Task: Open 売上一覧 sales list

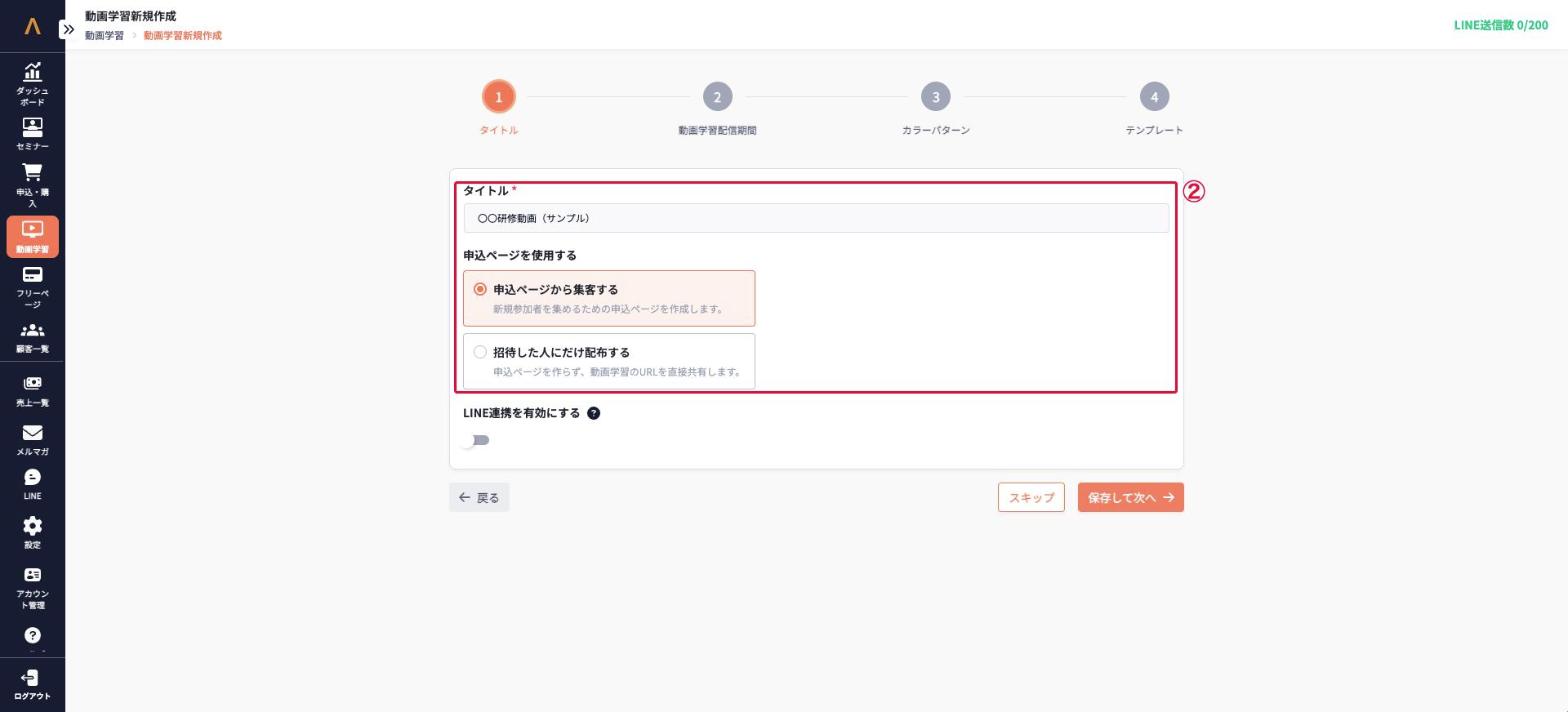Action: point(32,391)
